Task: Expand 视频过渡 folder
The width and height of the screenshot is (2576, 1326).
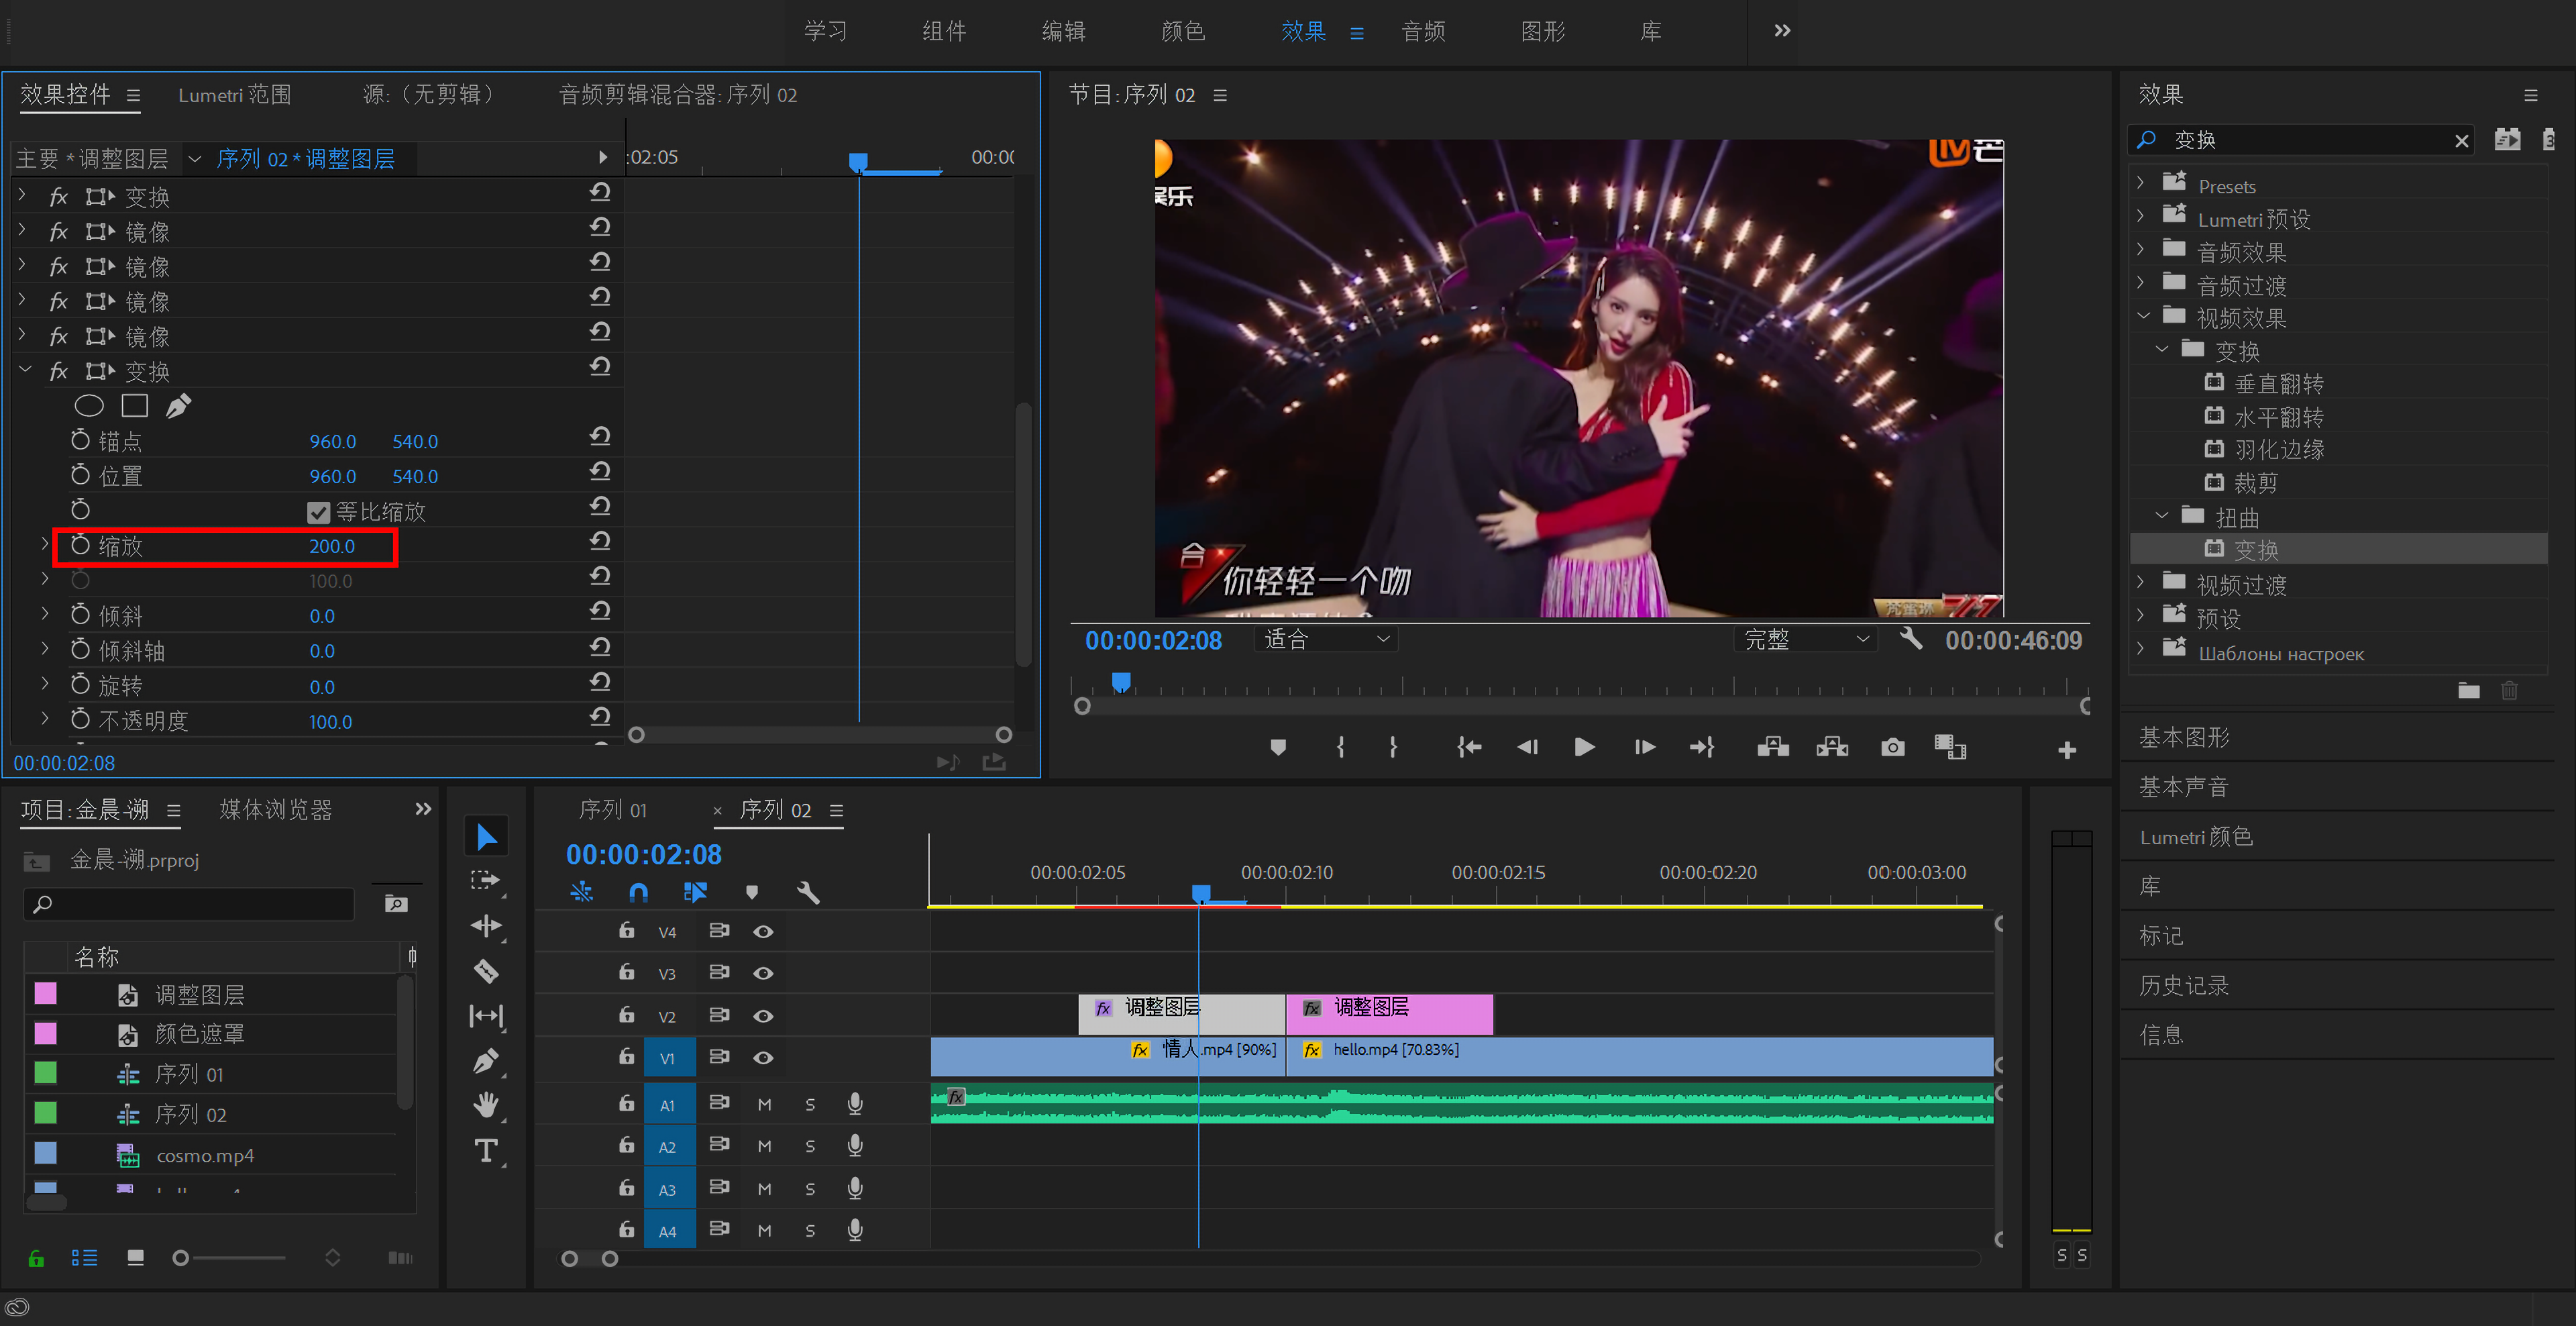Action: (2140, 581)
